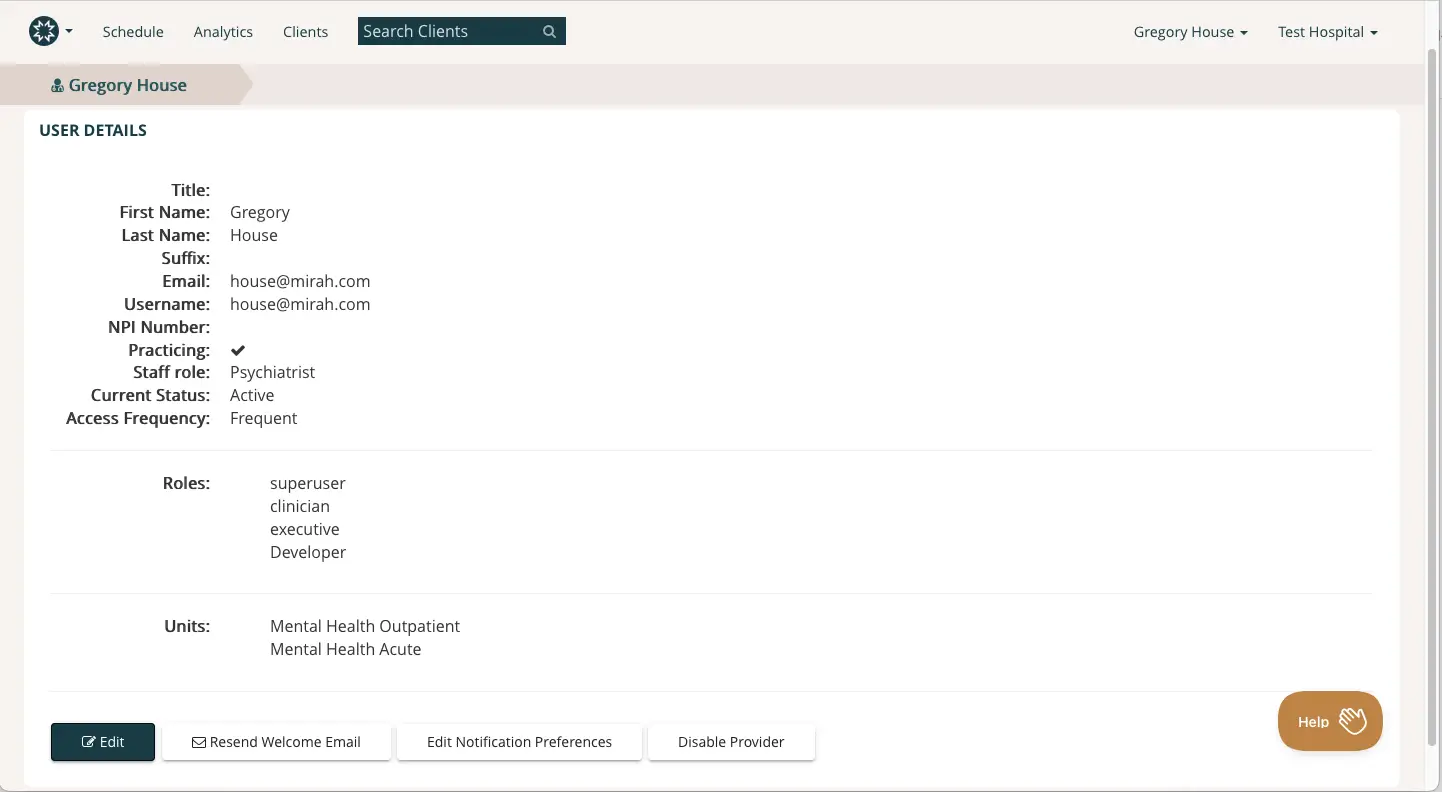Viewport: 1442px width, 792px height.
Task: Click the house@mirah.com email value
Action: pos(300,281)
